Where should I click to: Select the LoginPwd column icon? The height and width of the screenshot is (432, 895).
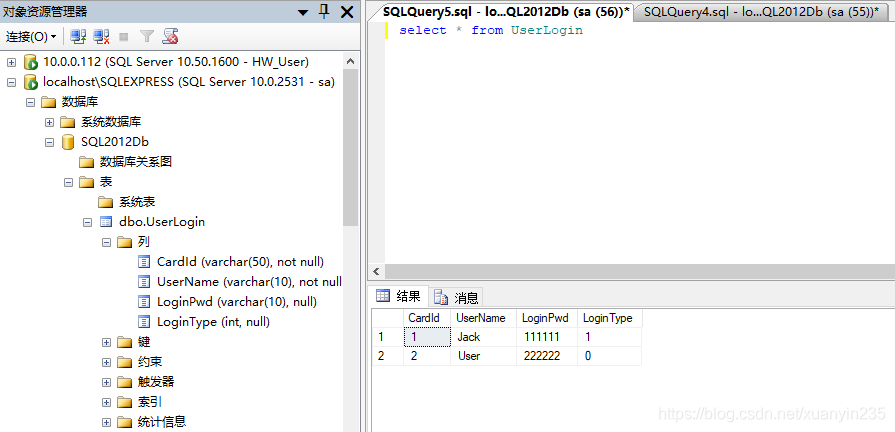pos(144,302)
